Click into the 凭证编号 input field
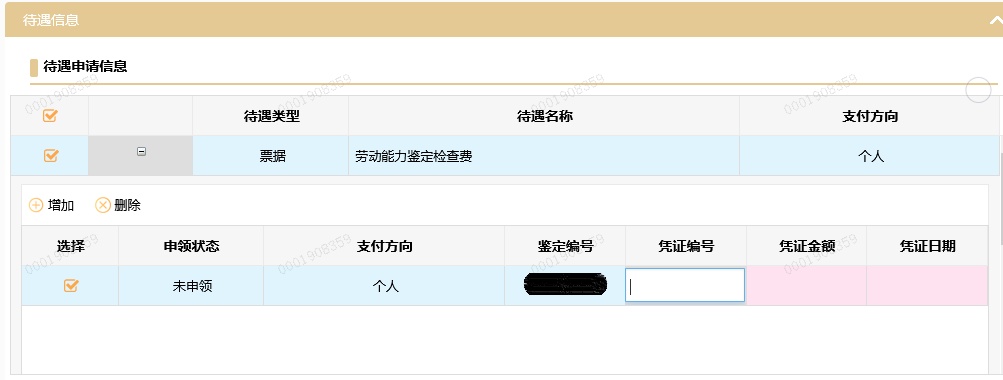 pyautogui.click(x=685, y=285)
